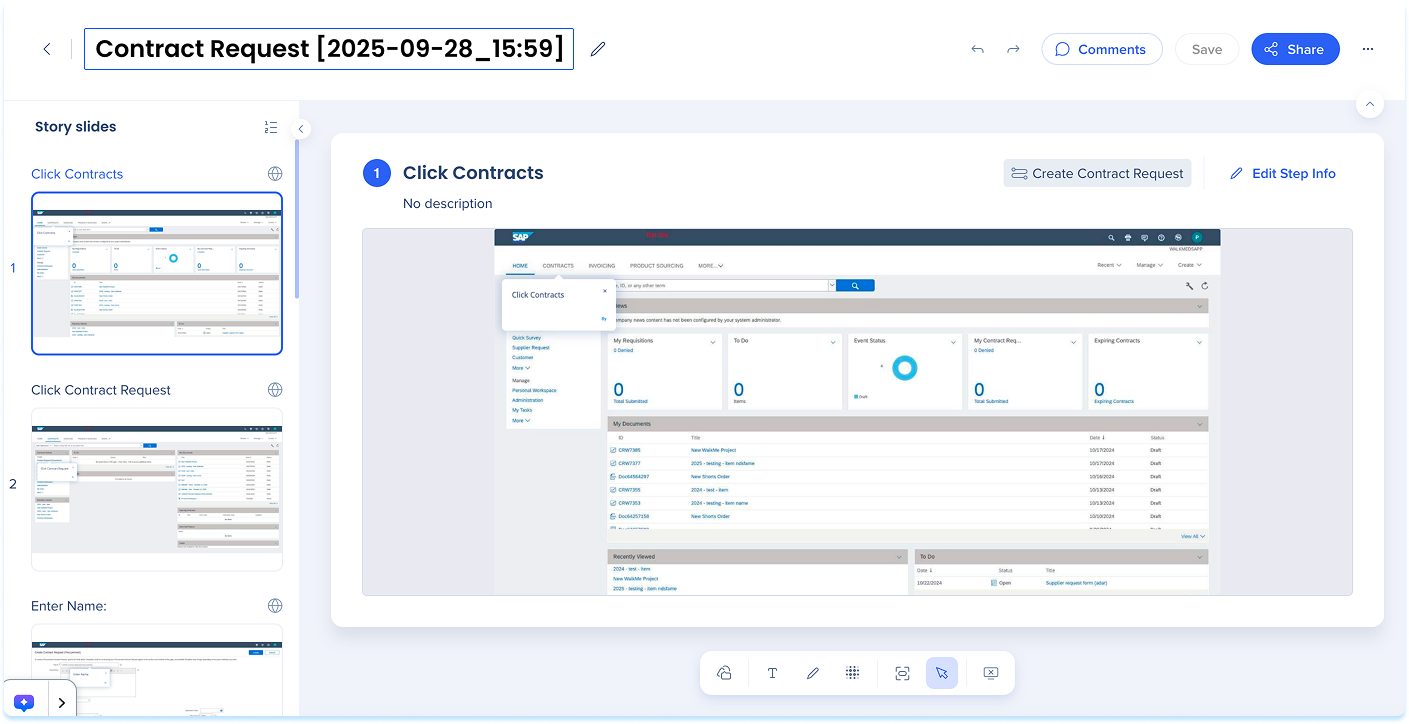Activate the element capture frame tool

(x=902, y=673)
